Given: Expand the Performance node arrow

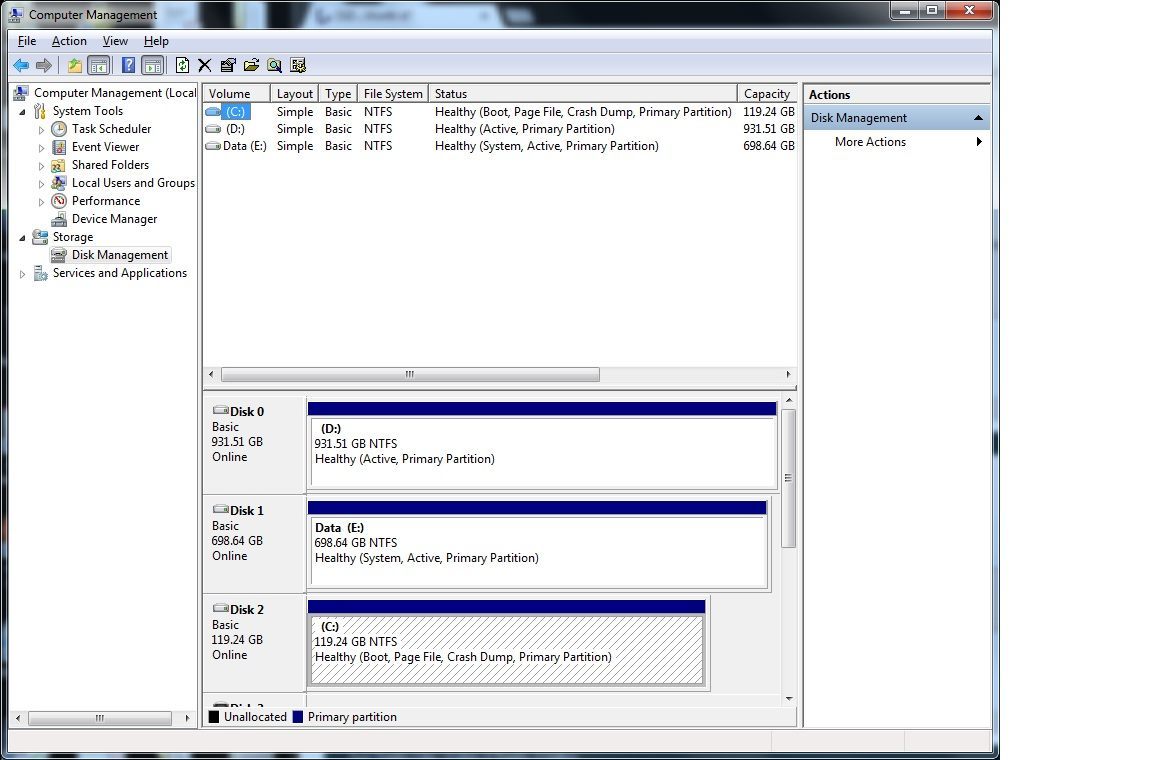Looking at the screenshot, I should pos(41,201).
